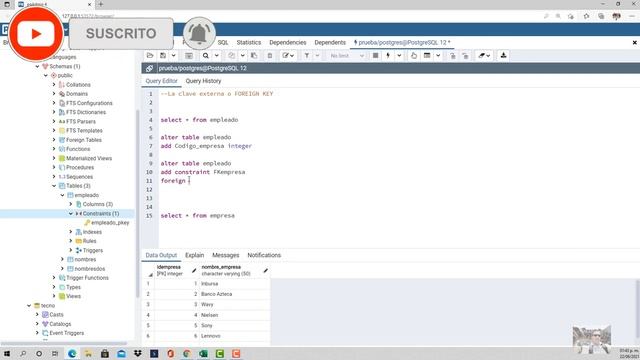This screenshot has width=640, height=360.
Task: Click connection status icon beside prueba/postgres
Action: (149, 68)
